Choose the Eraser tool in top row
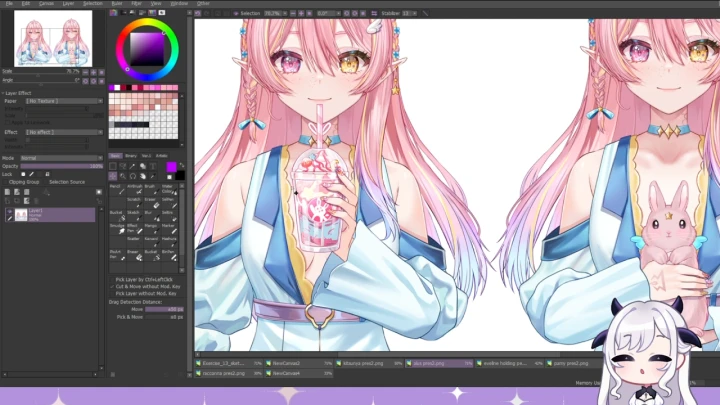 [151, 202]
